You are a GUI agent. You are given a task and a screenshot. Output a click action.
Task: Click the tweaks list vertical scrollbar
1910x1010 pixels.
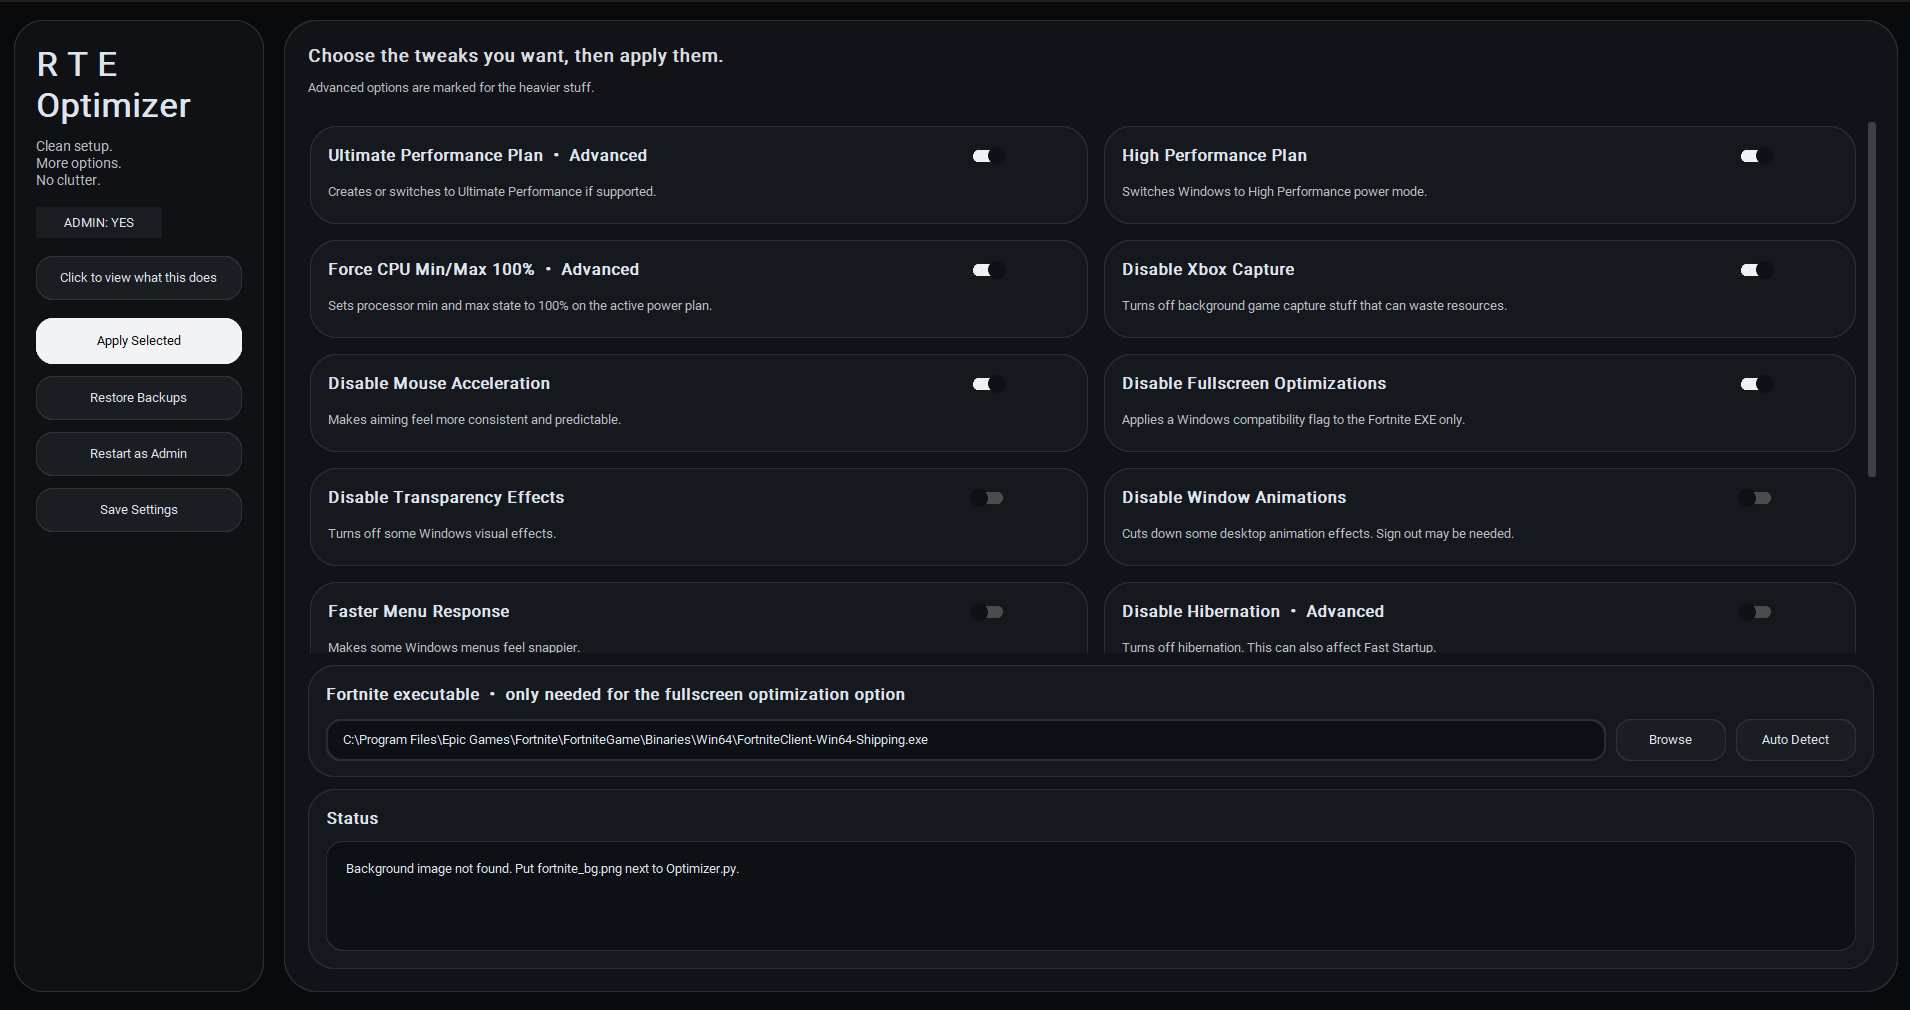(x=1871, y=300)
